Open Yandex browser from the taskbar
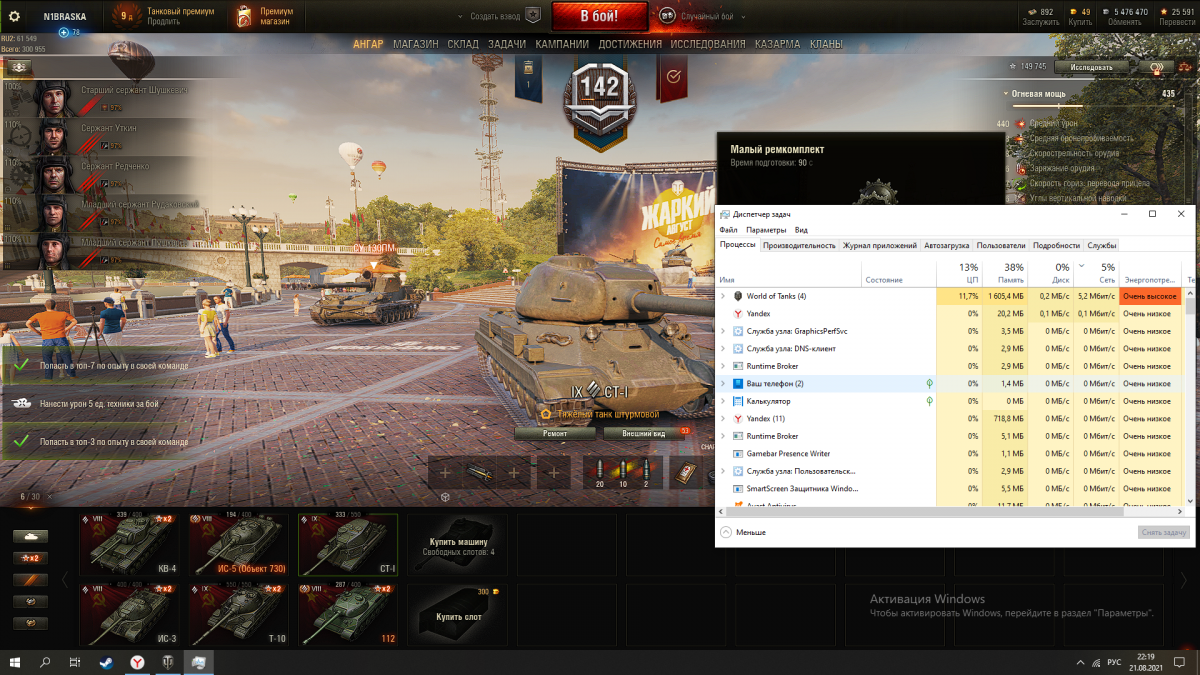This screenshot has height=675, width=1200. pos(137,662)
